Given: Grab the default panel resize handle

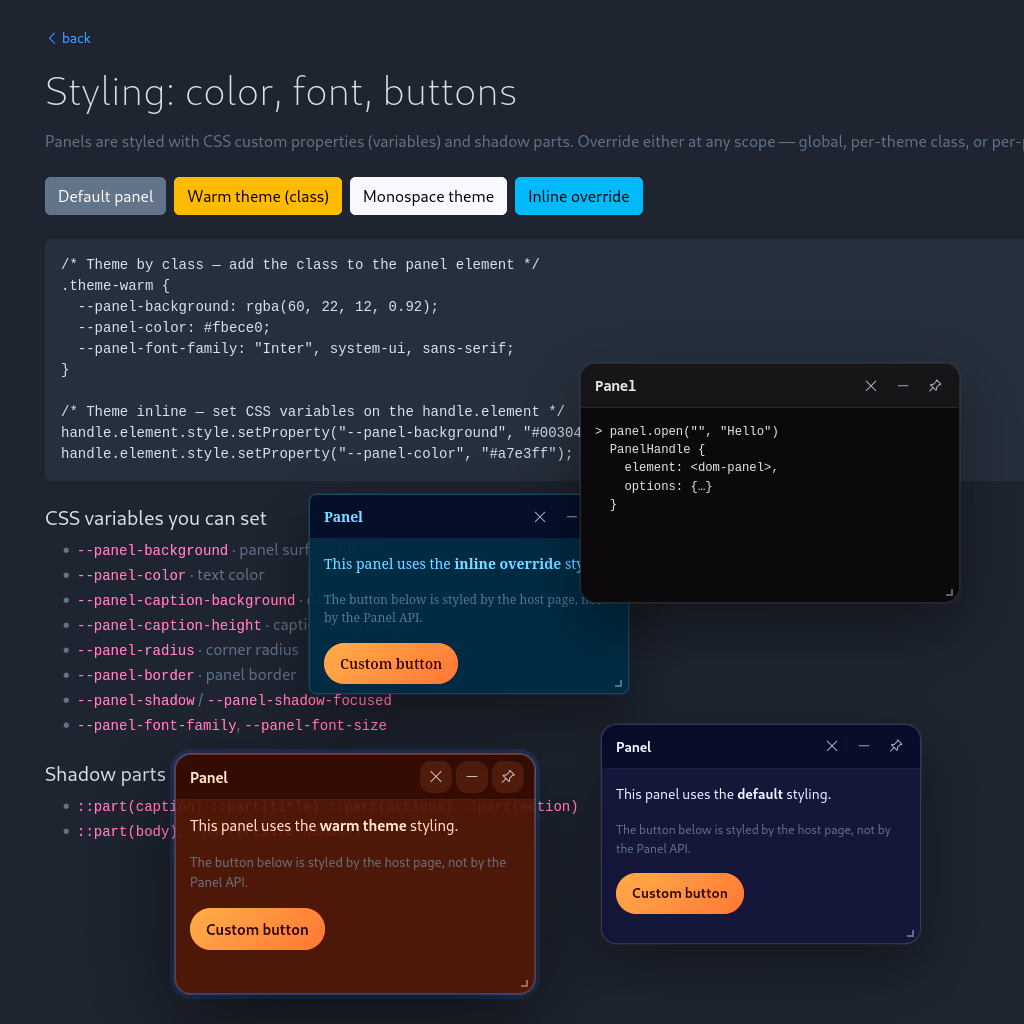Looking at the screenshot, I should point(910,934).
